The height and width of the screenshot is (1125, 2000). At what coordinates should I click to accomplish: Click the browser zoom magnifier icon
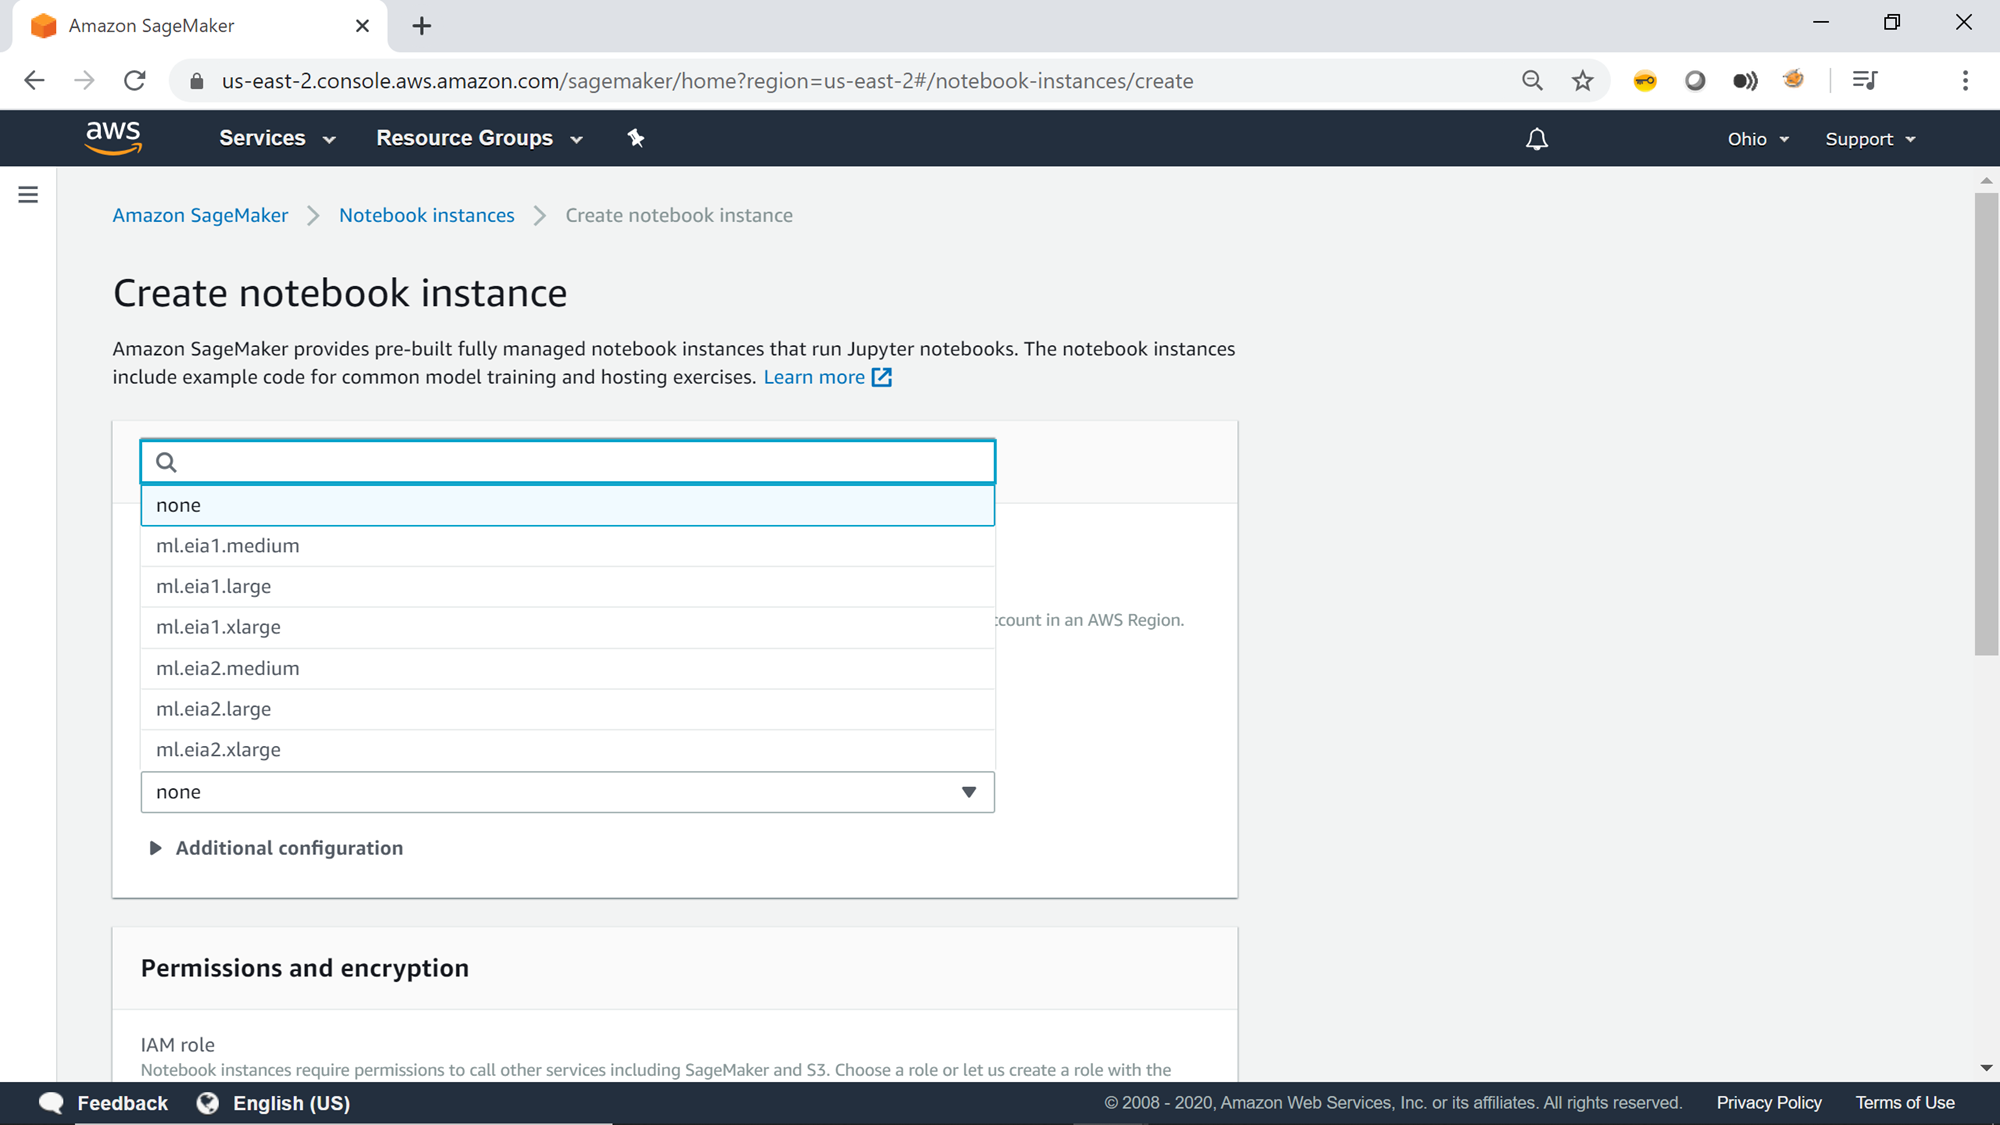coord(1532,81)
